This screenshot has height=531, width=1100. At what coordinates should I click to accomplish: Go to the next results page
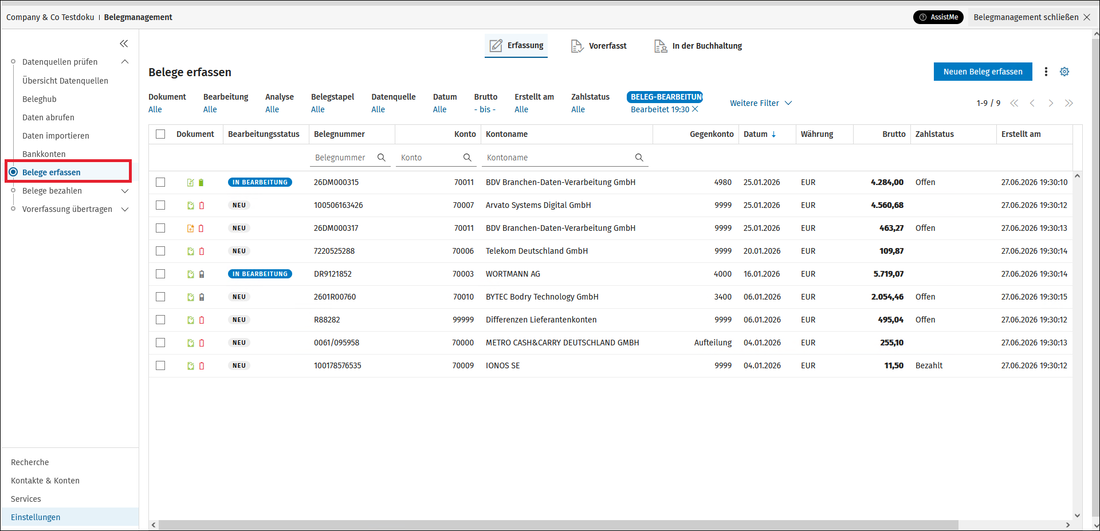pyautogui.click(x=1050, y=103)
